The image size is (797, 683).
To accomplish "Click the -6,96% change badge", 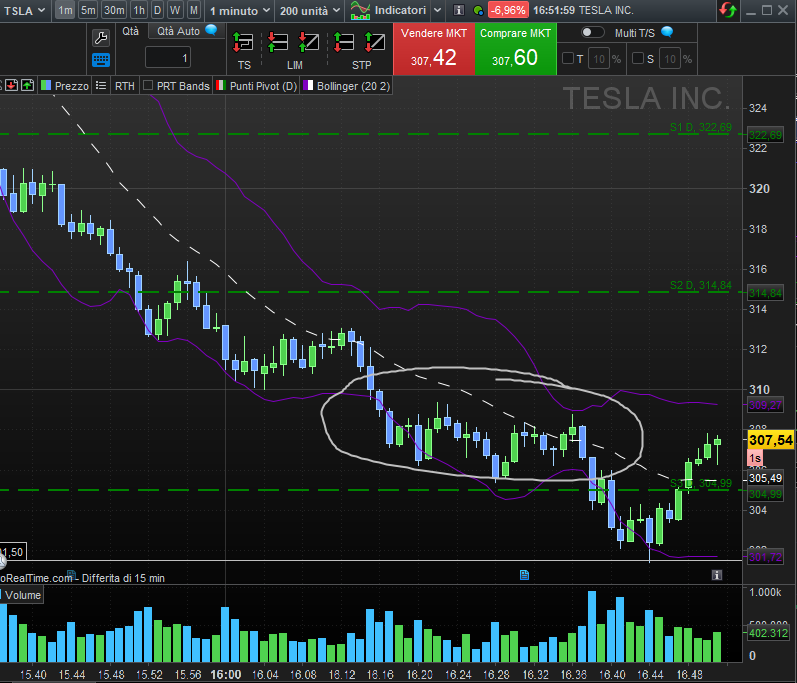I will click(x=508, y=10).
